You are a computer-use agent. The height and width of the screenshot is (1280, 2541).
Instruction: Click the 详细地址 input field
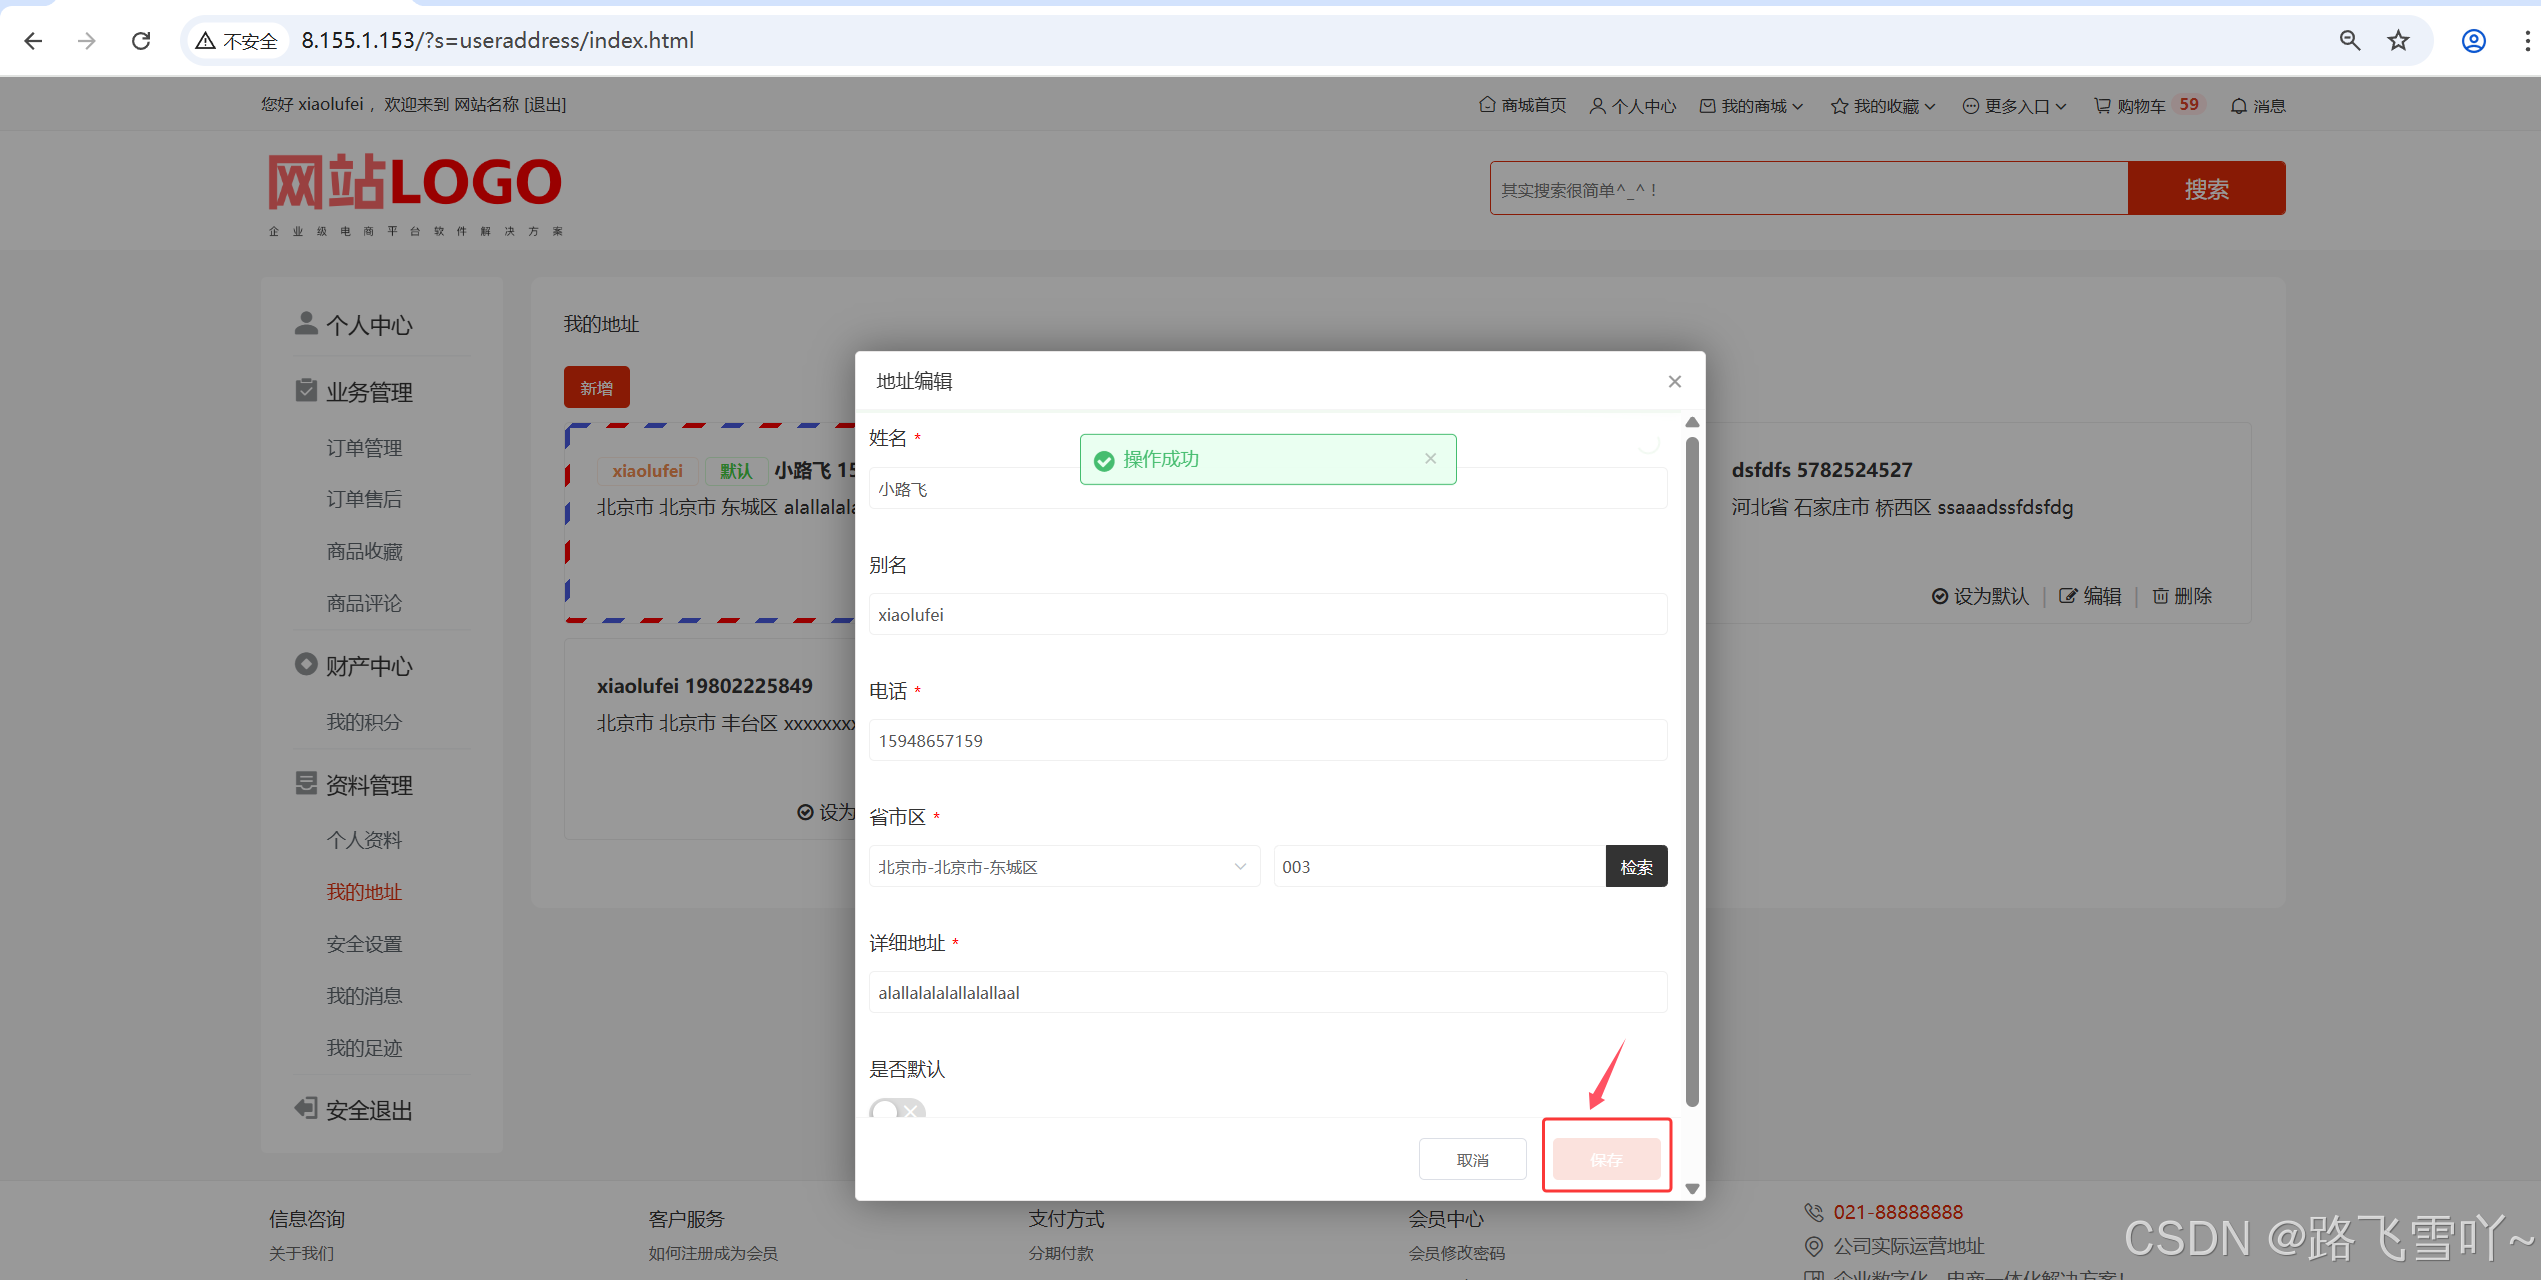coord(1267,992)
